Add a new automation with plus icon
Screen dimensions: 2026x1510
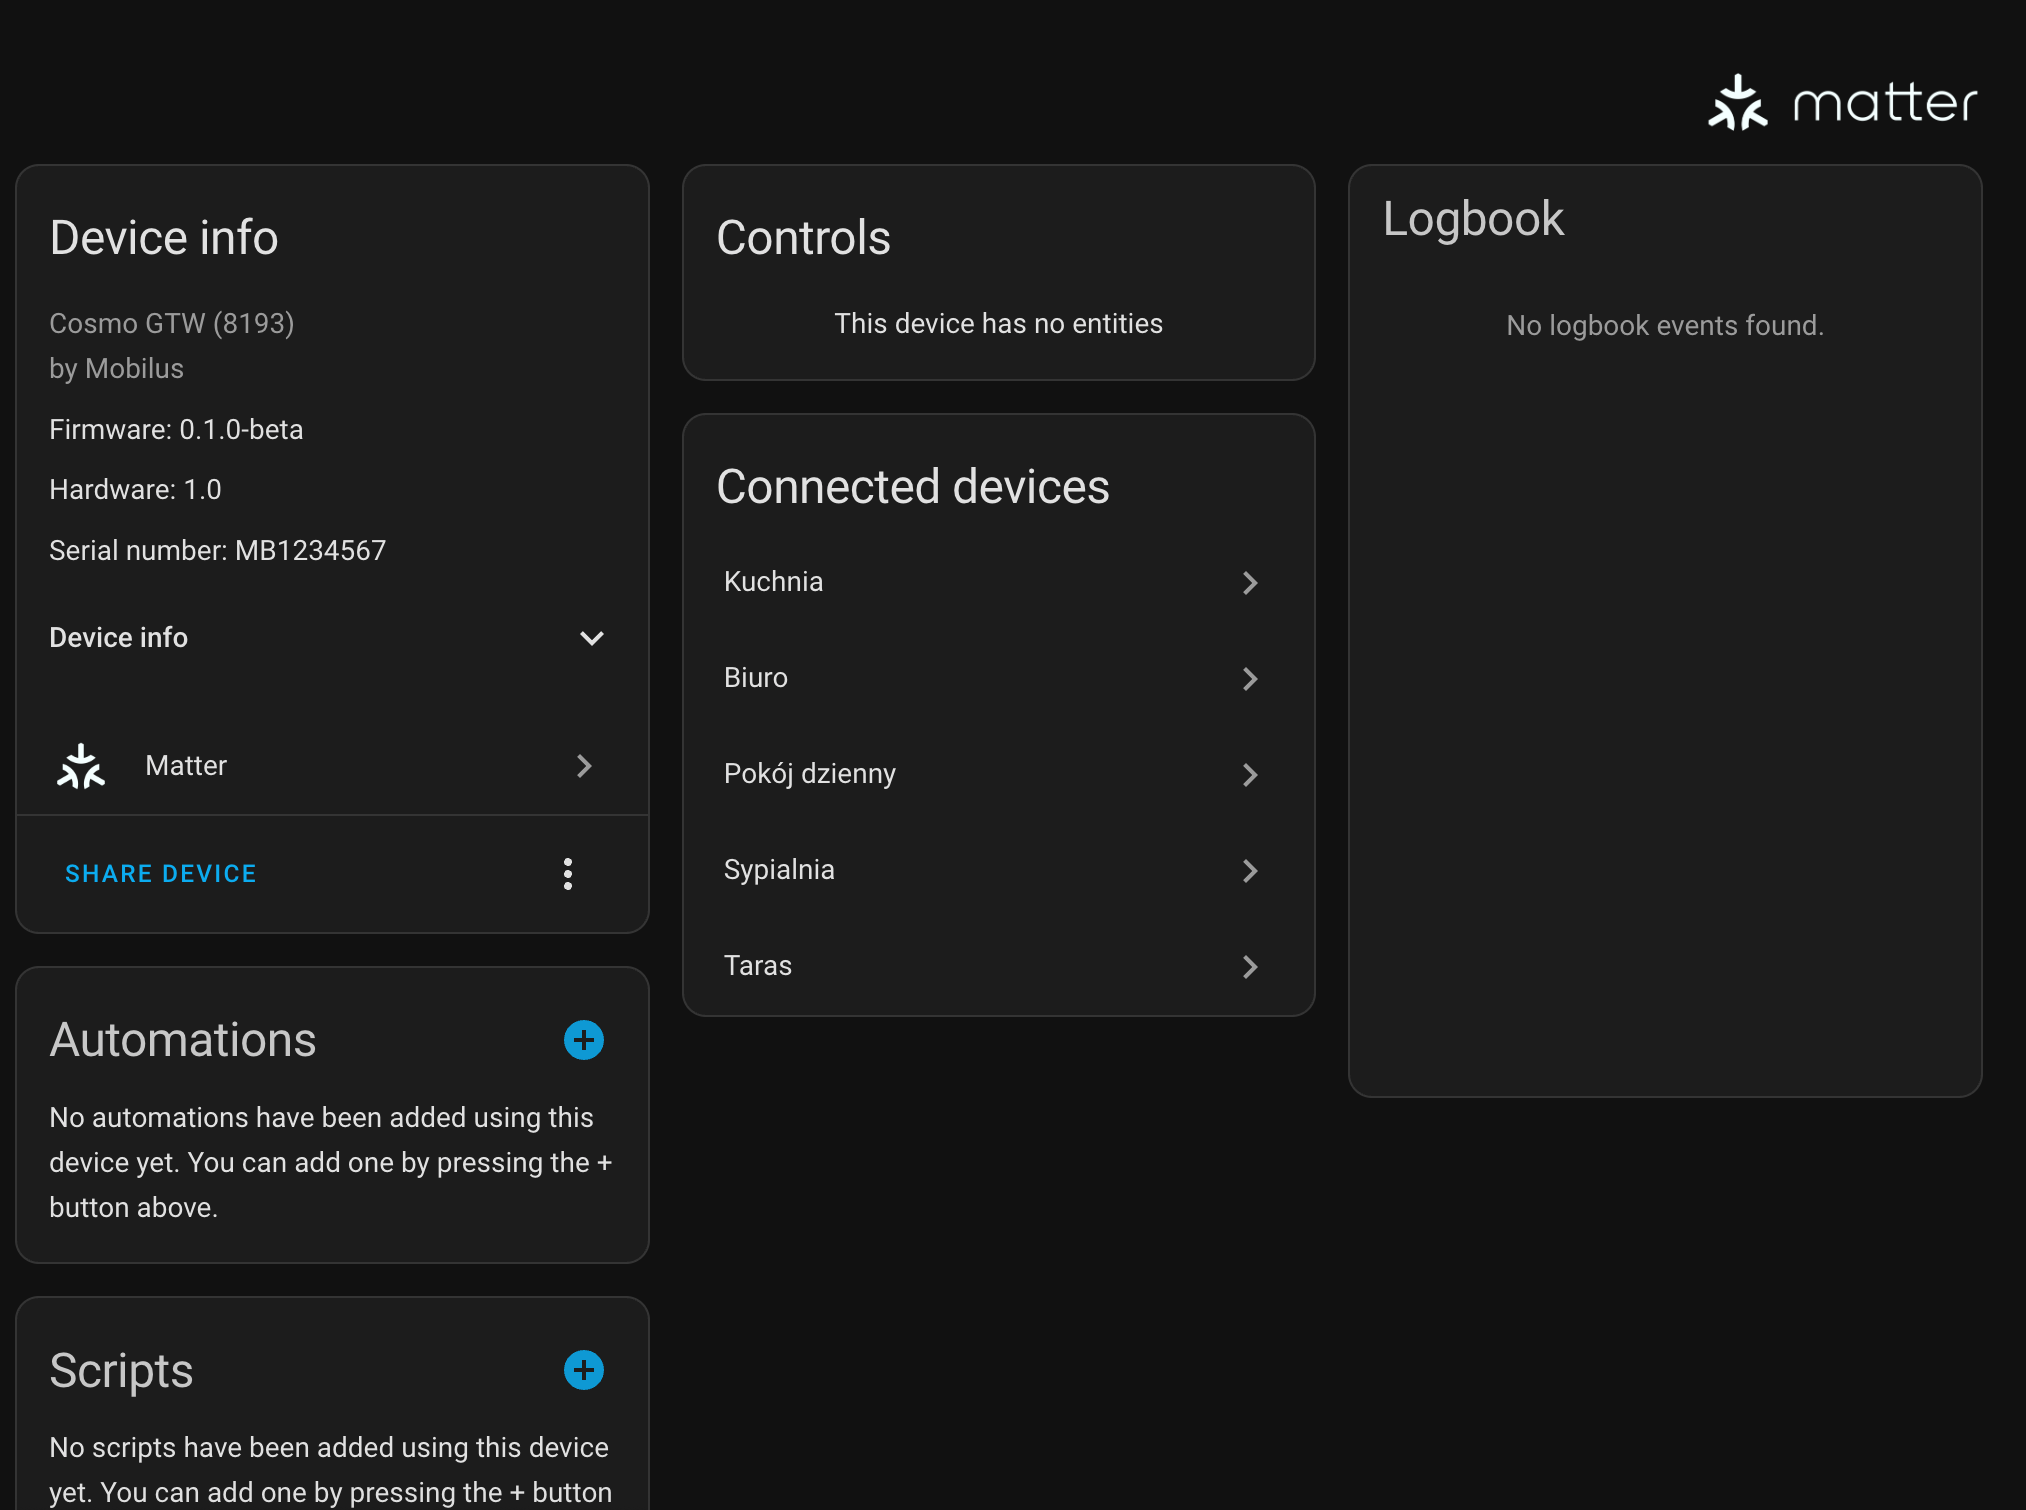point(584,1040)
